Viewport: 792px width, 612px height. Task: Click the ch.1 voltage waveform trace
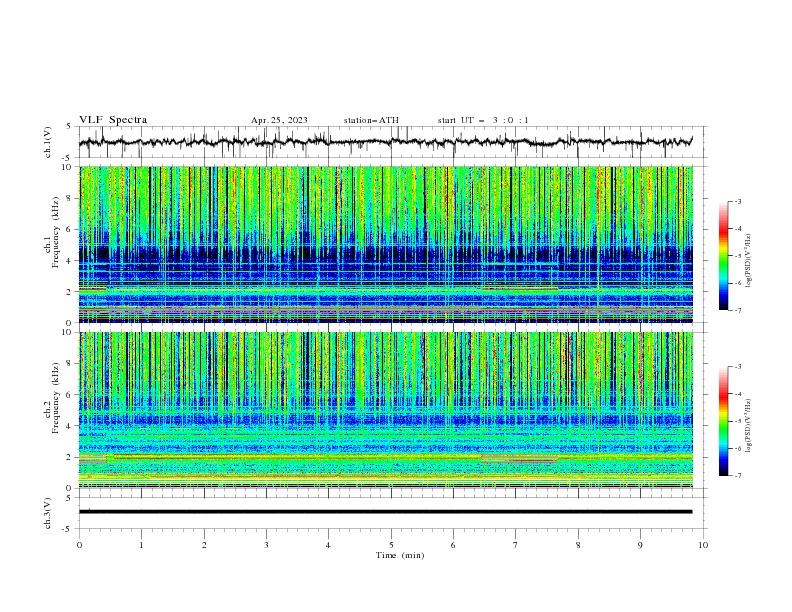(385, 142)
